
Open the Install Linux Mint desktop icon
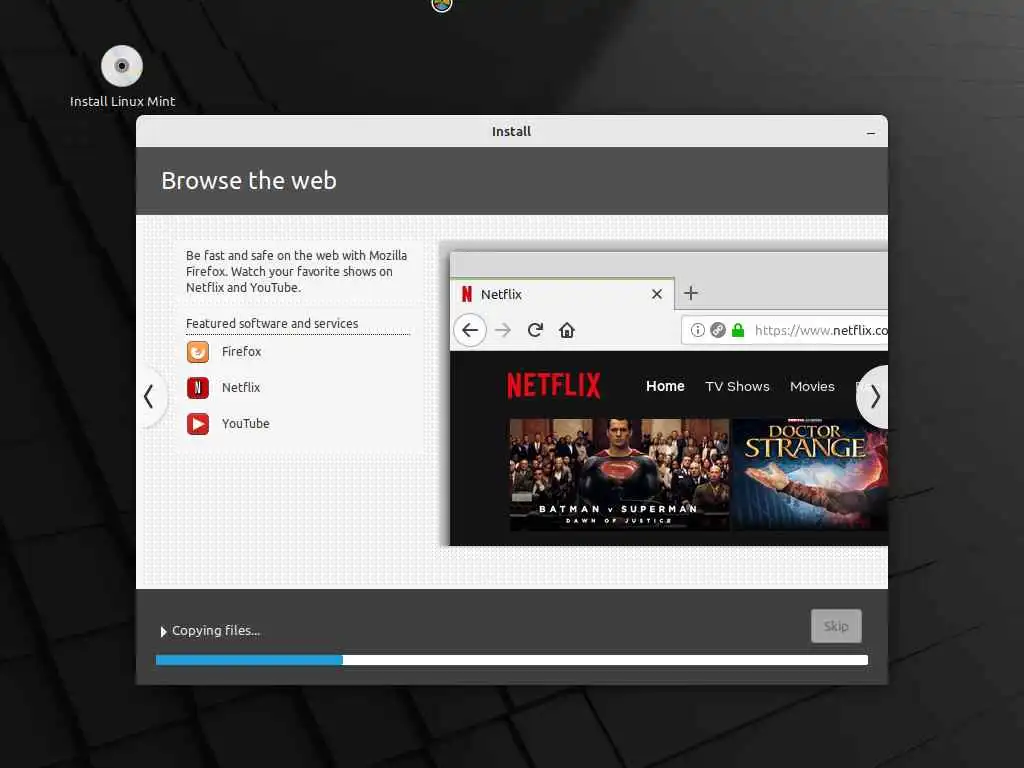tap(122, 76)
